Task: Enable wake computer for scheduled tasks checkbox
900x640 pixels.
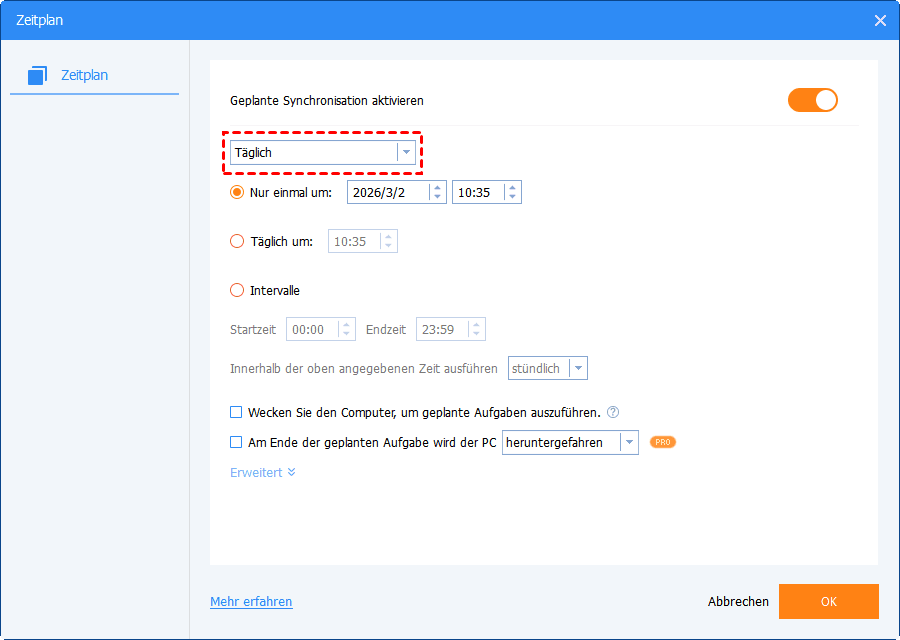Action: (237, 412)
